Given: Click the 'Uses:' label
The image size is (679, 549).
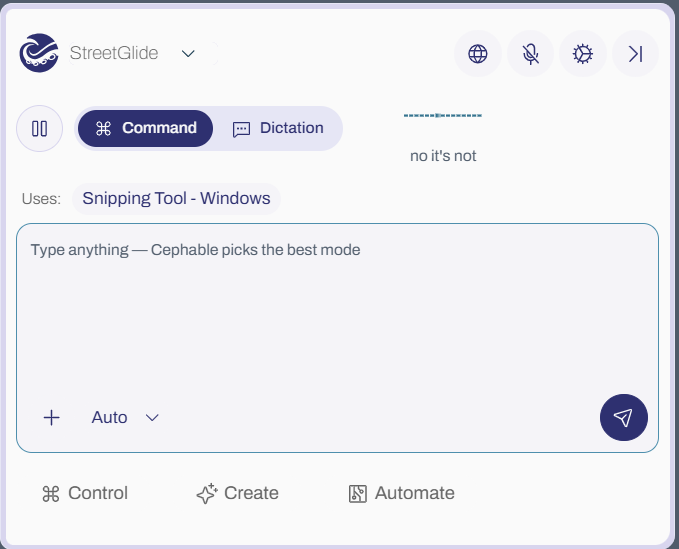Looking at the screenshot, I should click(41, 199).
